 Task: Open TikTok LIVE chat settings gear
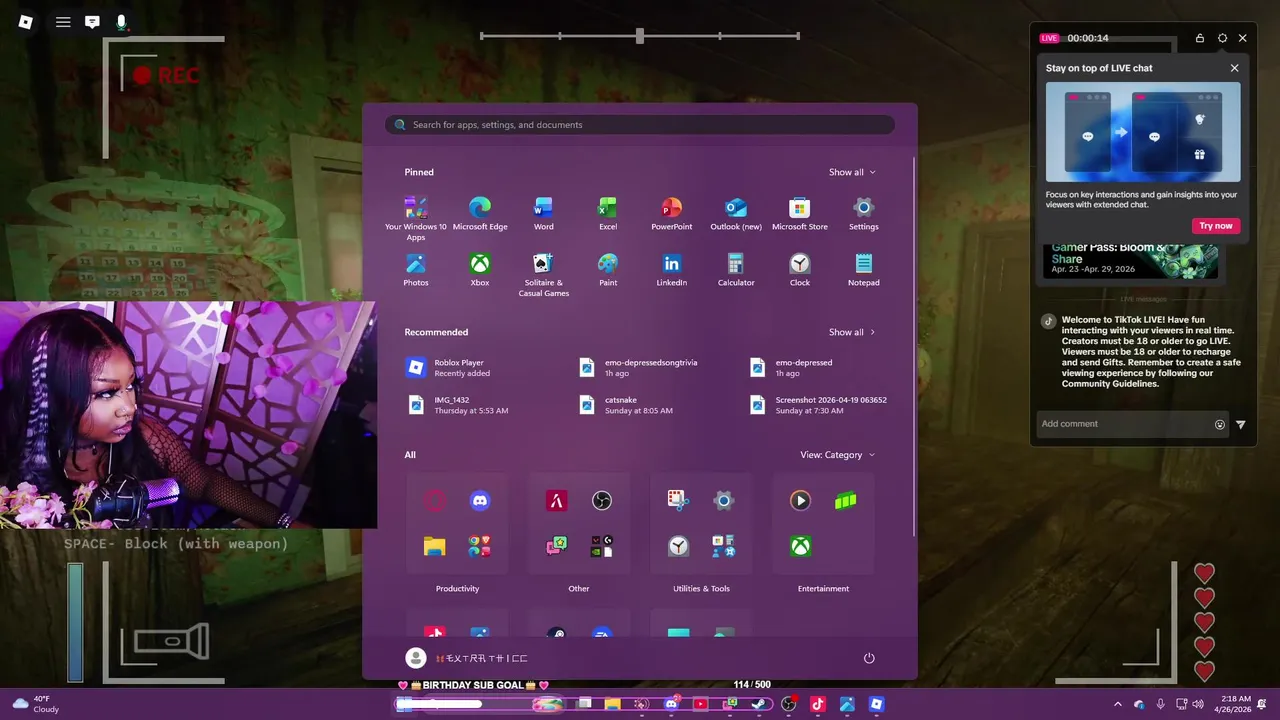tap(1222, 38)
